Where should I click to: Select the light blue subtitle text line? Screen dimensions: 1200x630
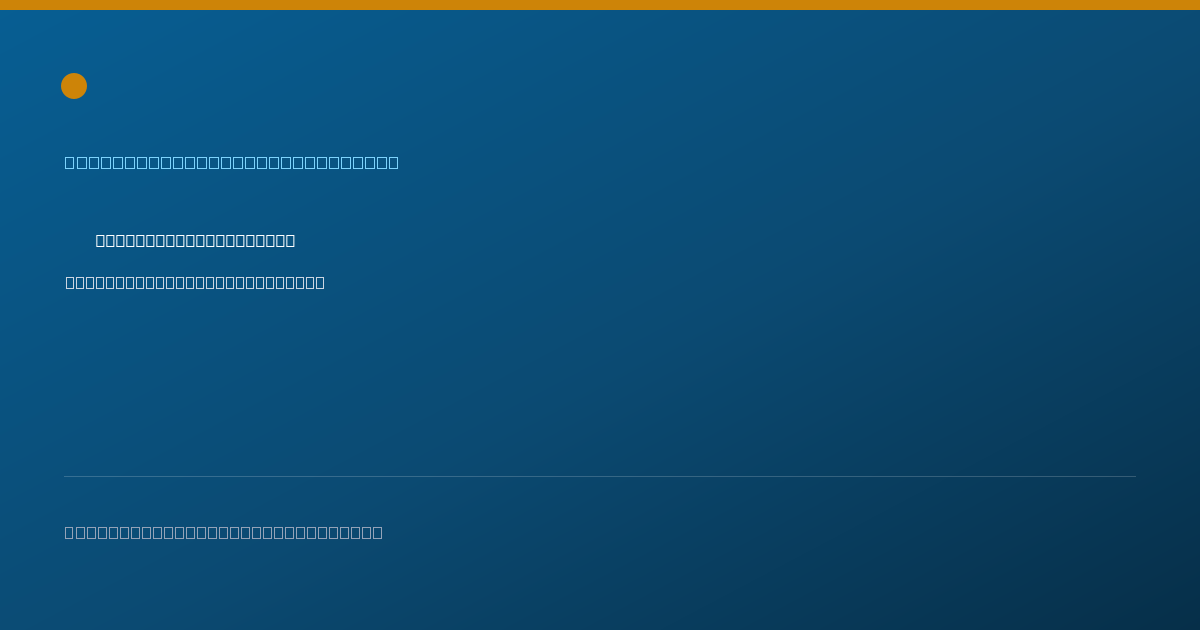[232, 162]
